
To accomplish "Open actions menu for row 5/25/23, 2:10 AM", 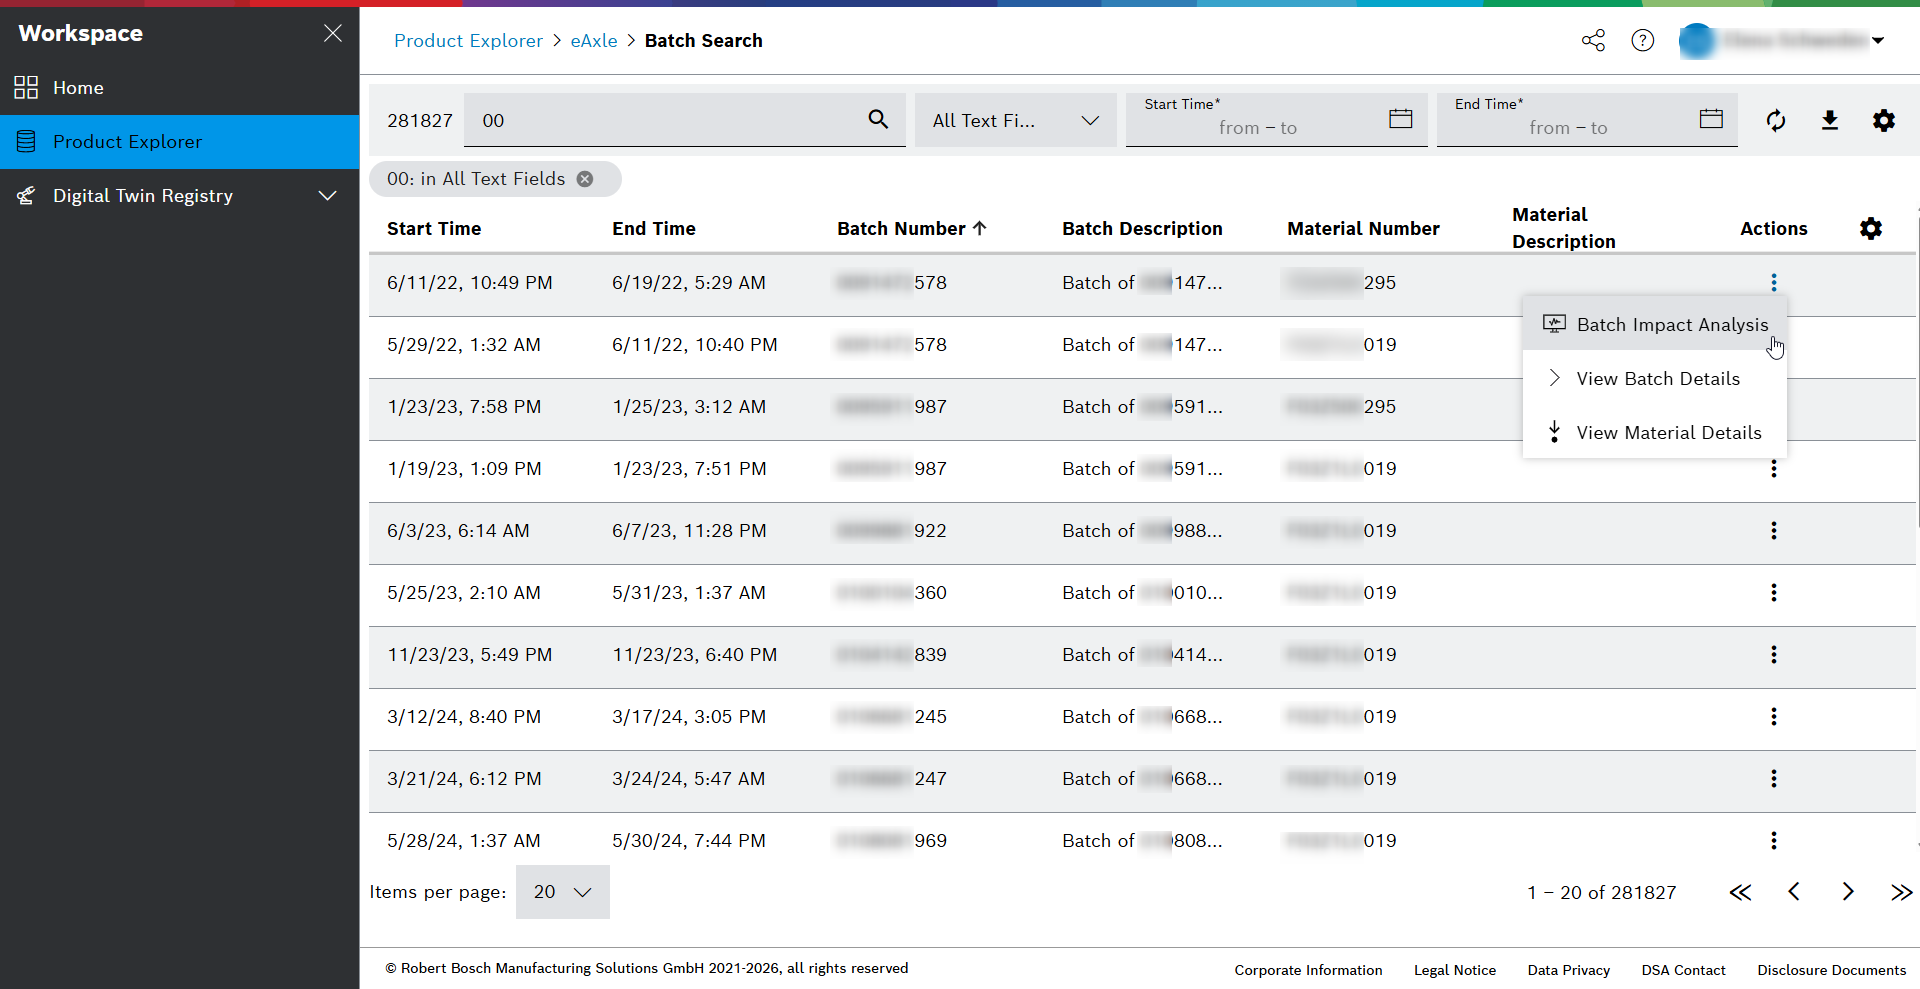I will pyautogui.click(x=1774, y=593).
